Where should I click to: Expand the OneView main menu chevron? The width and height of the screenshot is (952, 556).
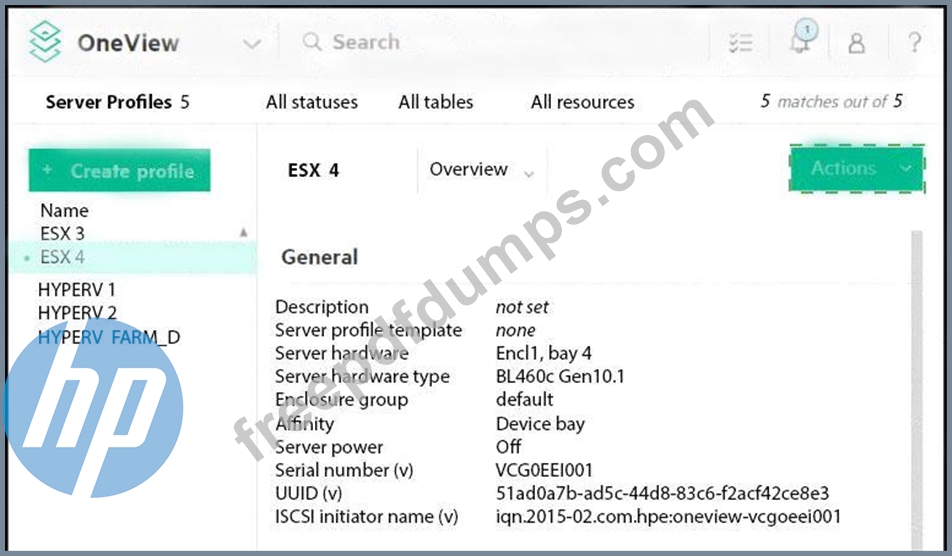[x=251, y=44]
